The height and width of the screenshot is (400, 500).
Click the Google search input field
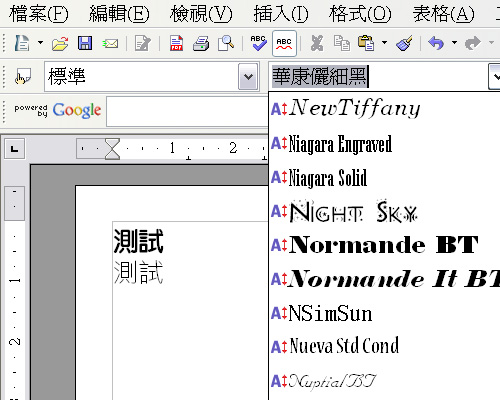tap(187, 111)
